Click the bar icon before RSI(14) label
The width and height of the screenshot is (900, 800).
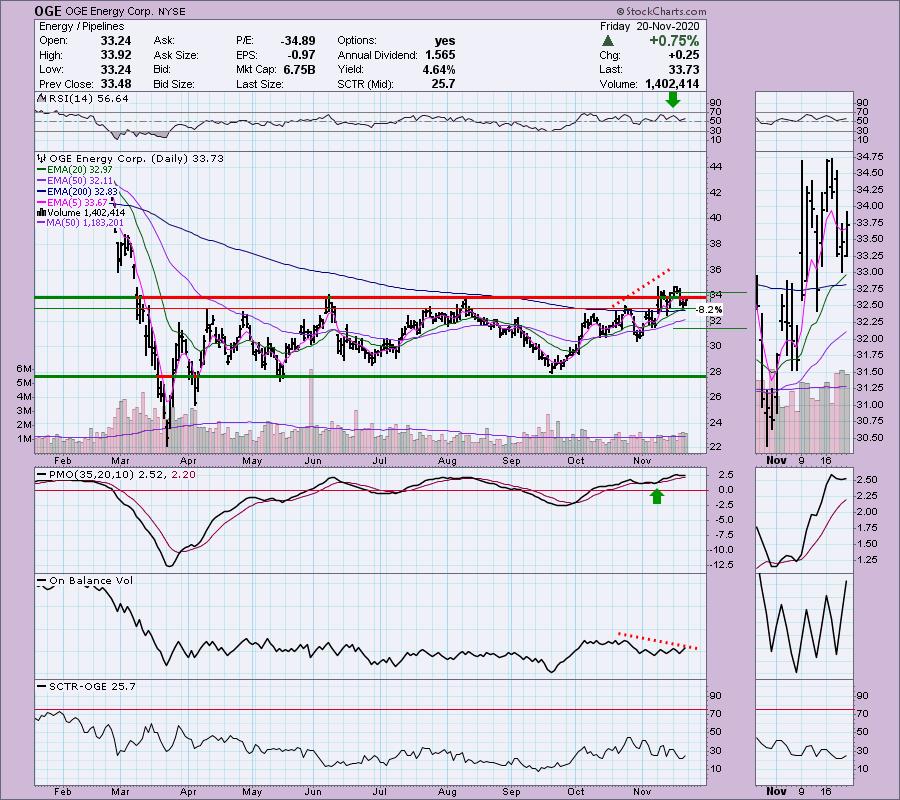click(x=41, y=98)
